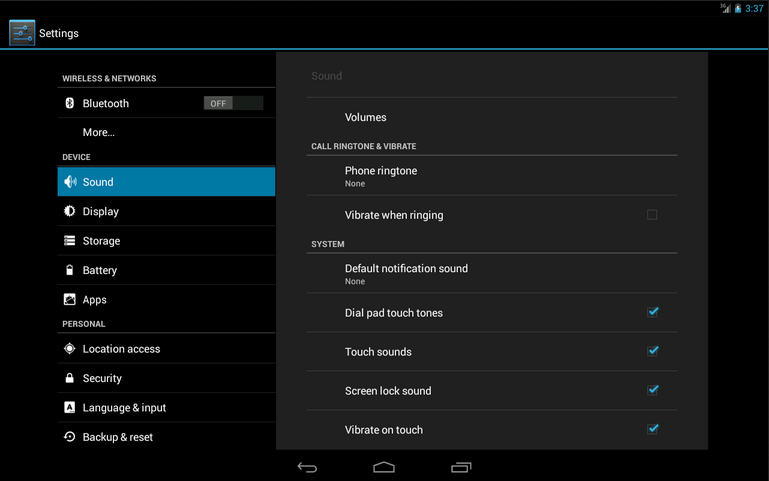769x481 pixels.
Task: Click the Backup & reset icon
Action: [70, 436]
